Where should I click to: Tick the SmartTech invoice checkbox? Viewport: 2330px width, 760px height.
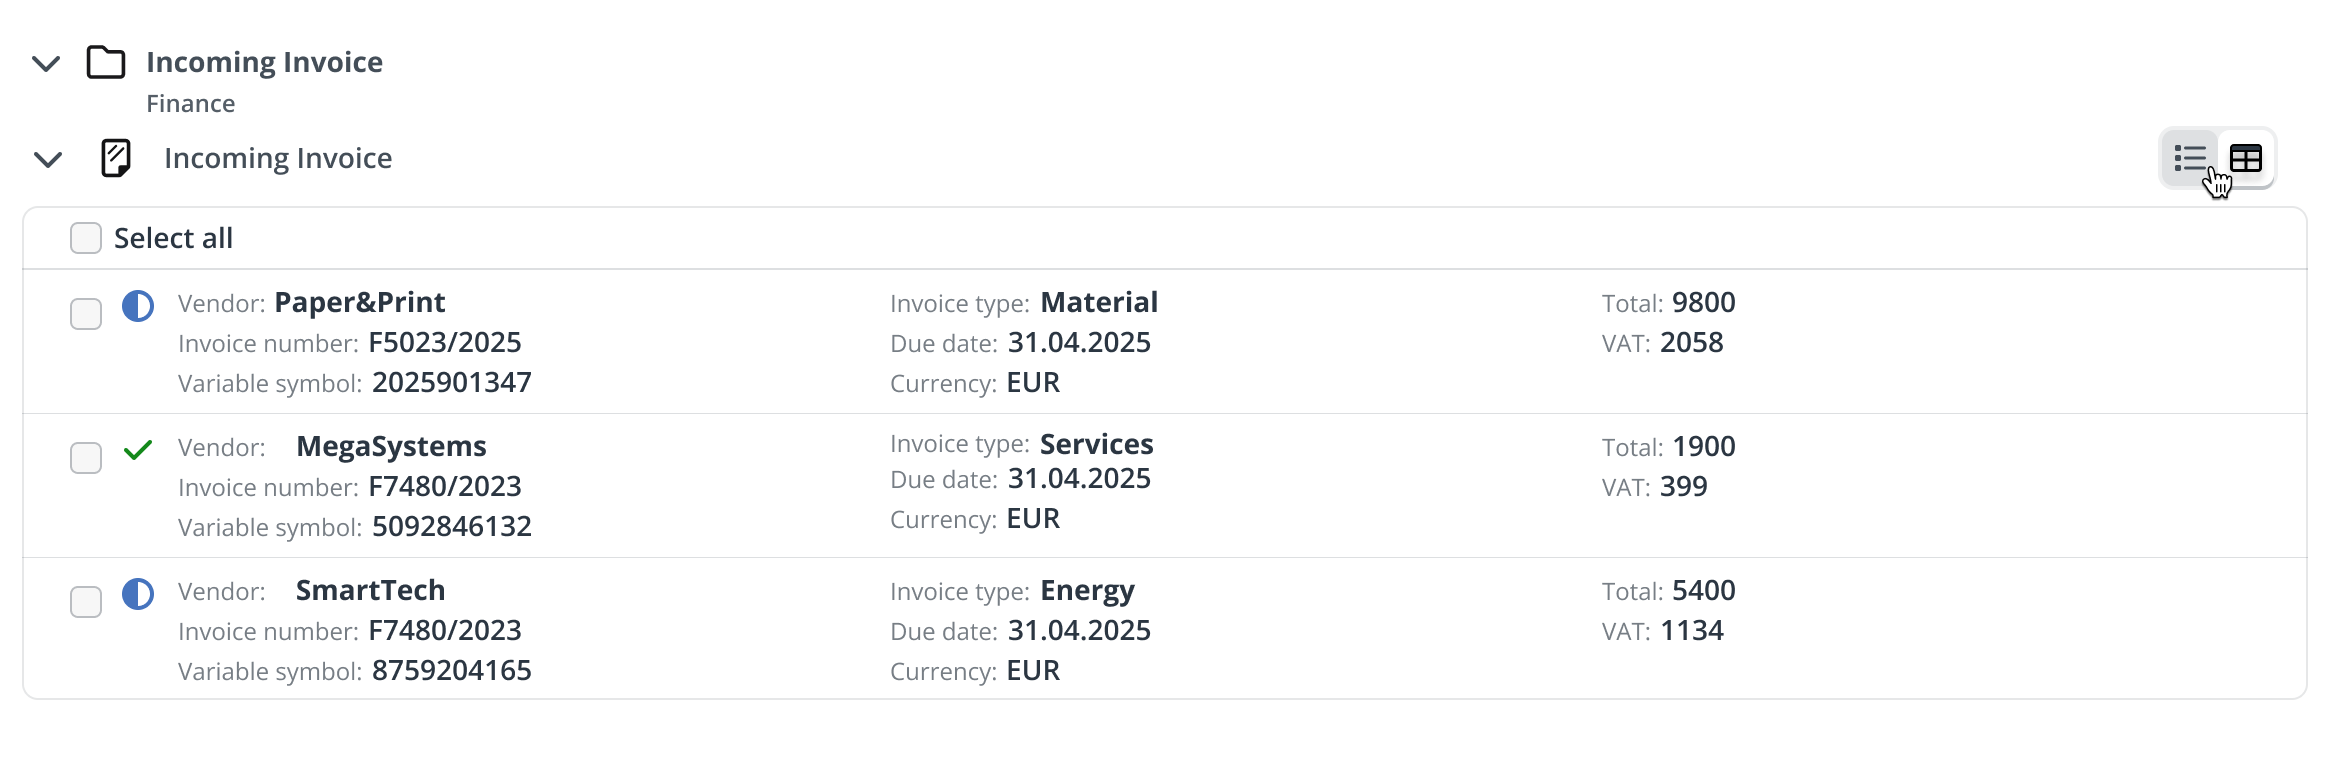click(x=86, y=602)
